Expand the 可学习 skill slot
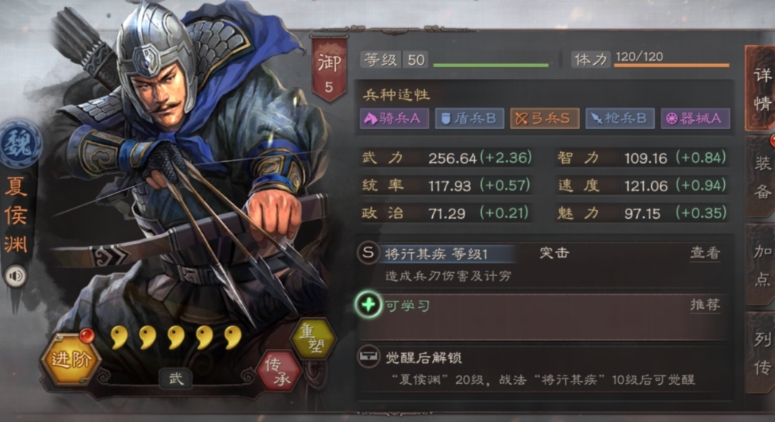Viewport: 775px width, 423px height. tap(542, 316)
